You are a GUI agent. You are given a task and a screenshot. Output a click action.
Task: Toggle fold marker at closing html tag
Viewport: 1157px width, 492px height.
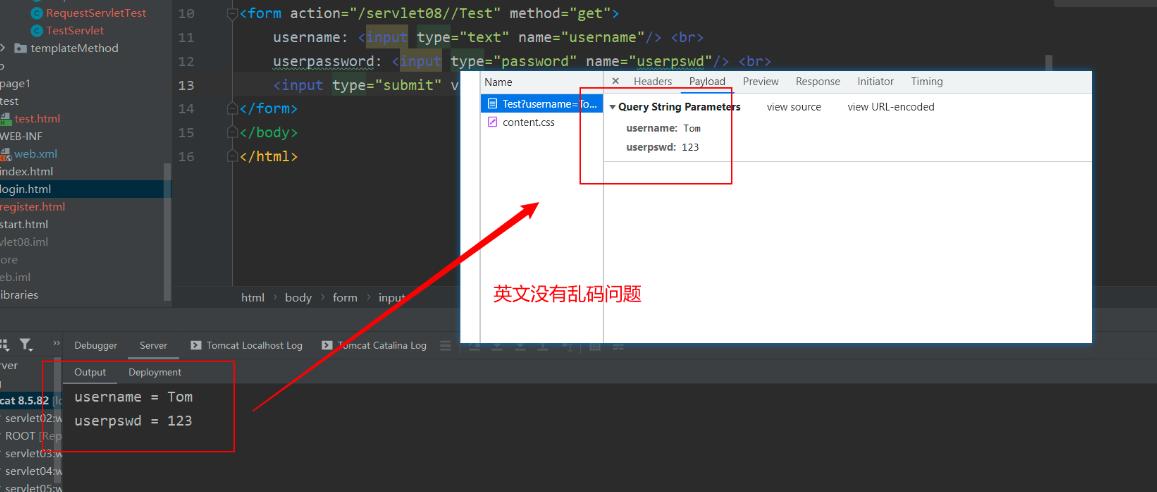233,156
